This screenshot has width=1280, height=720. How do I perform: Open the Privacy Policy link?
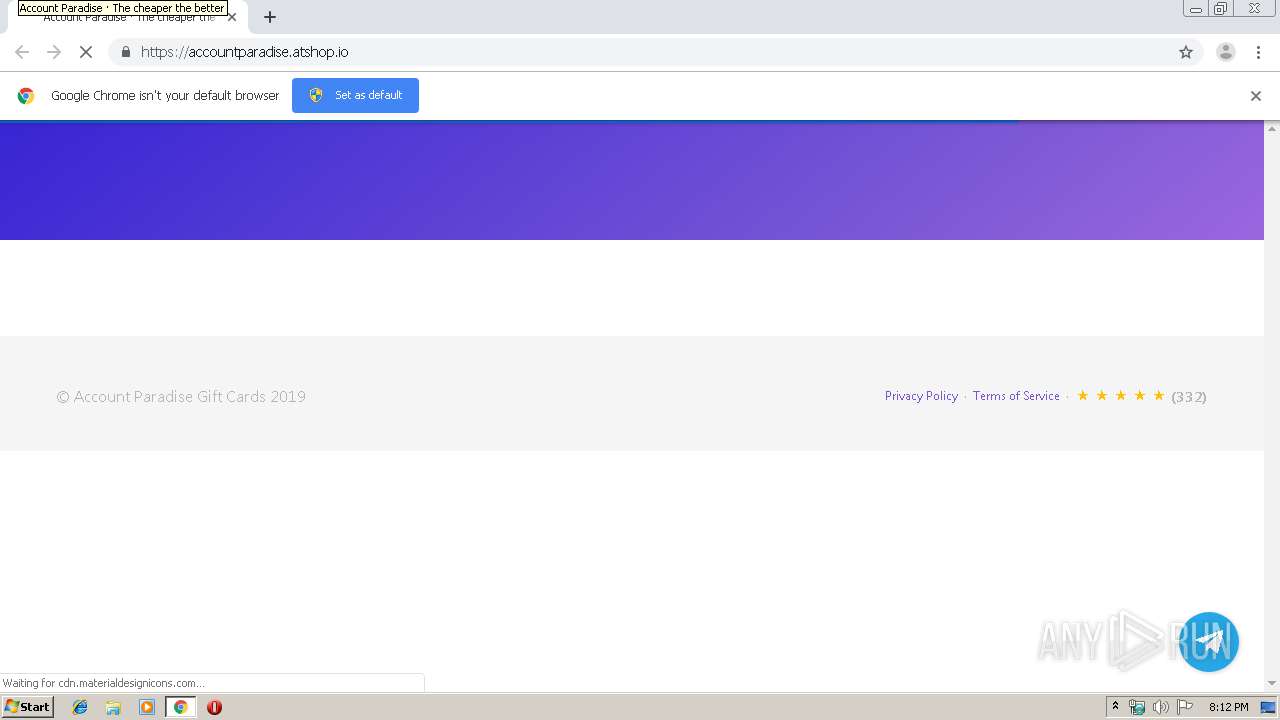tap(921, 396)
